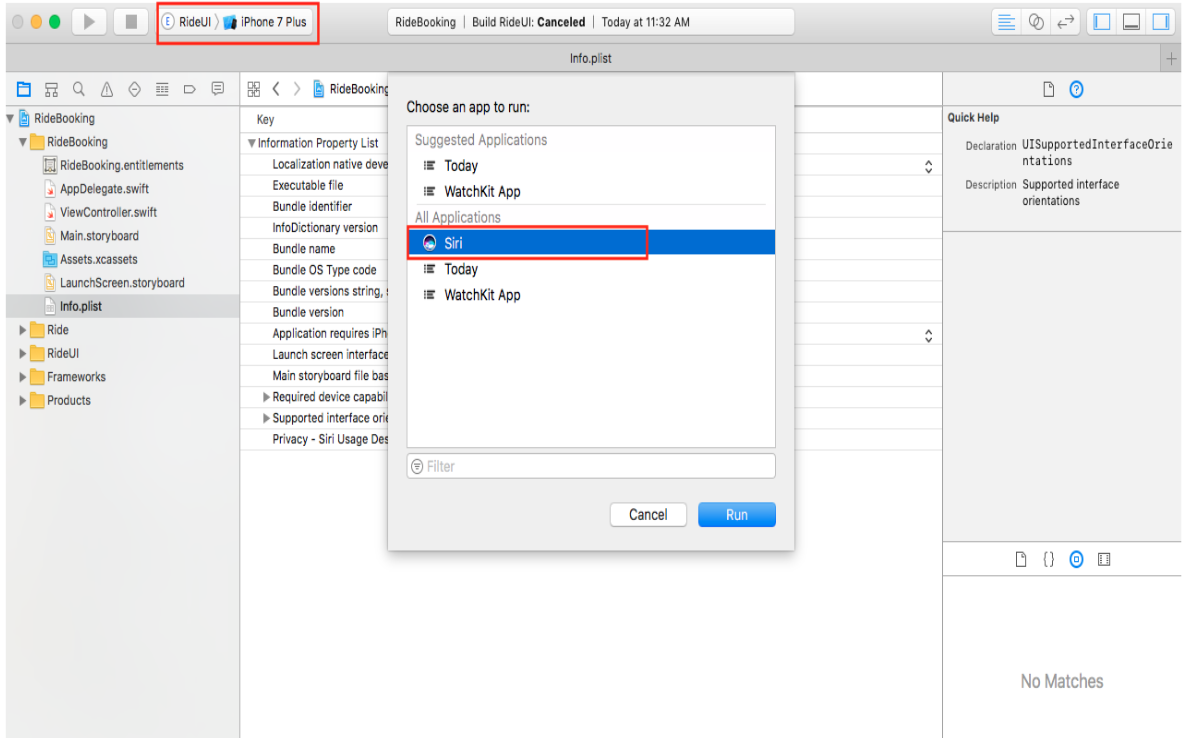The height and width of the screenshot is (738, 1186).
Task: Open the Report navigator
Action: tap(218, 89)
